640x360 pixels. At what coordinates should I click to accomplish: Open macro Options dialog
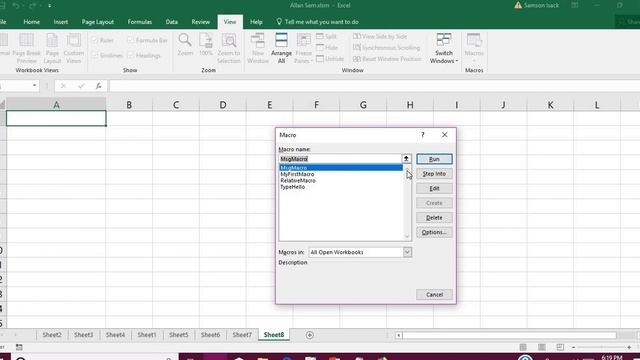click(434, 233)
